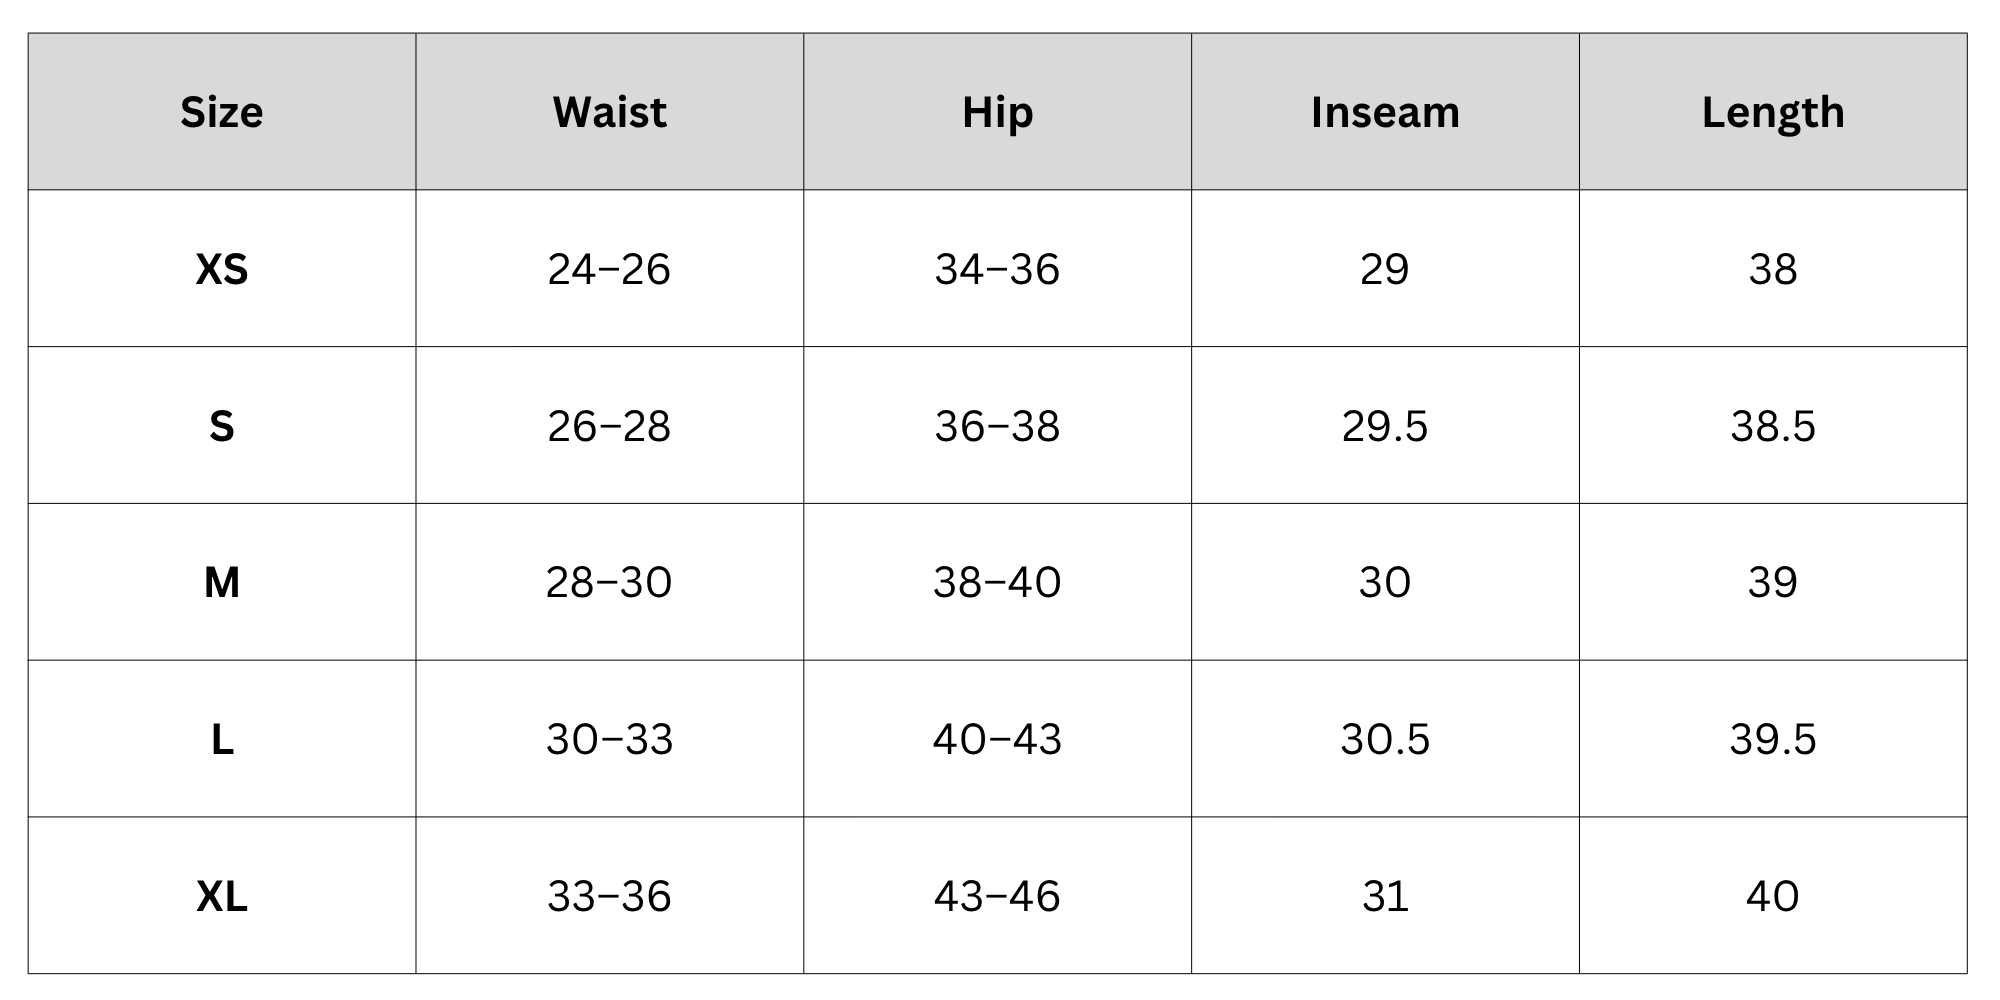The width and height of the screenshot is (2000, 1000).
Task: Select the L size row label
Action: coord(222,739)
